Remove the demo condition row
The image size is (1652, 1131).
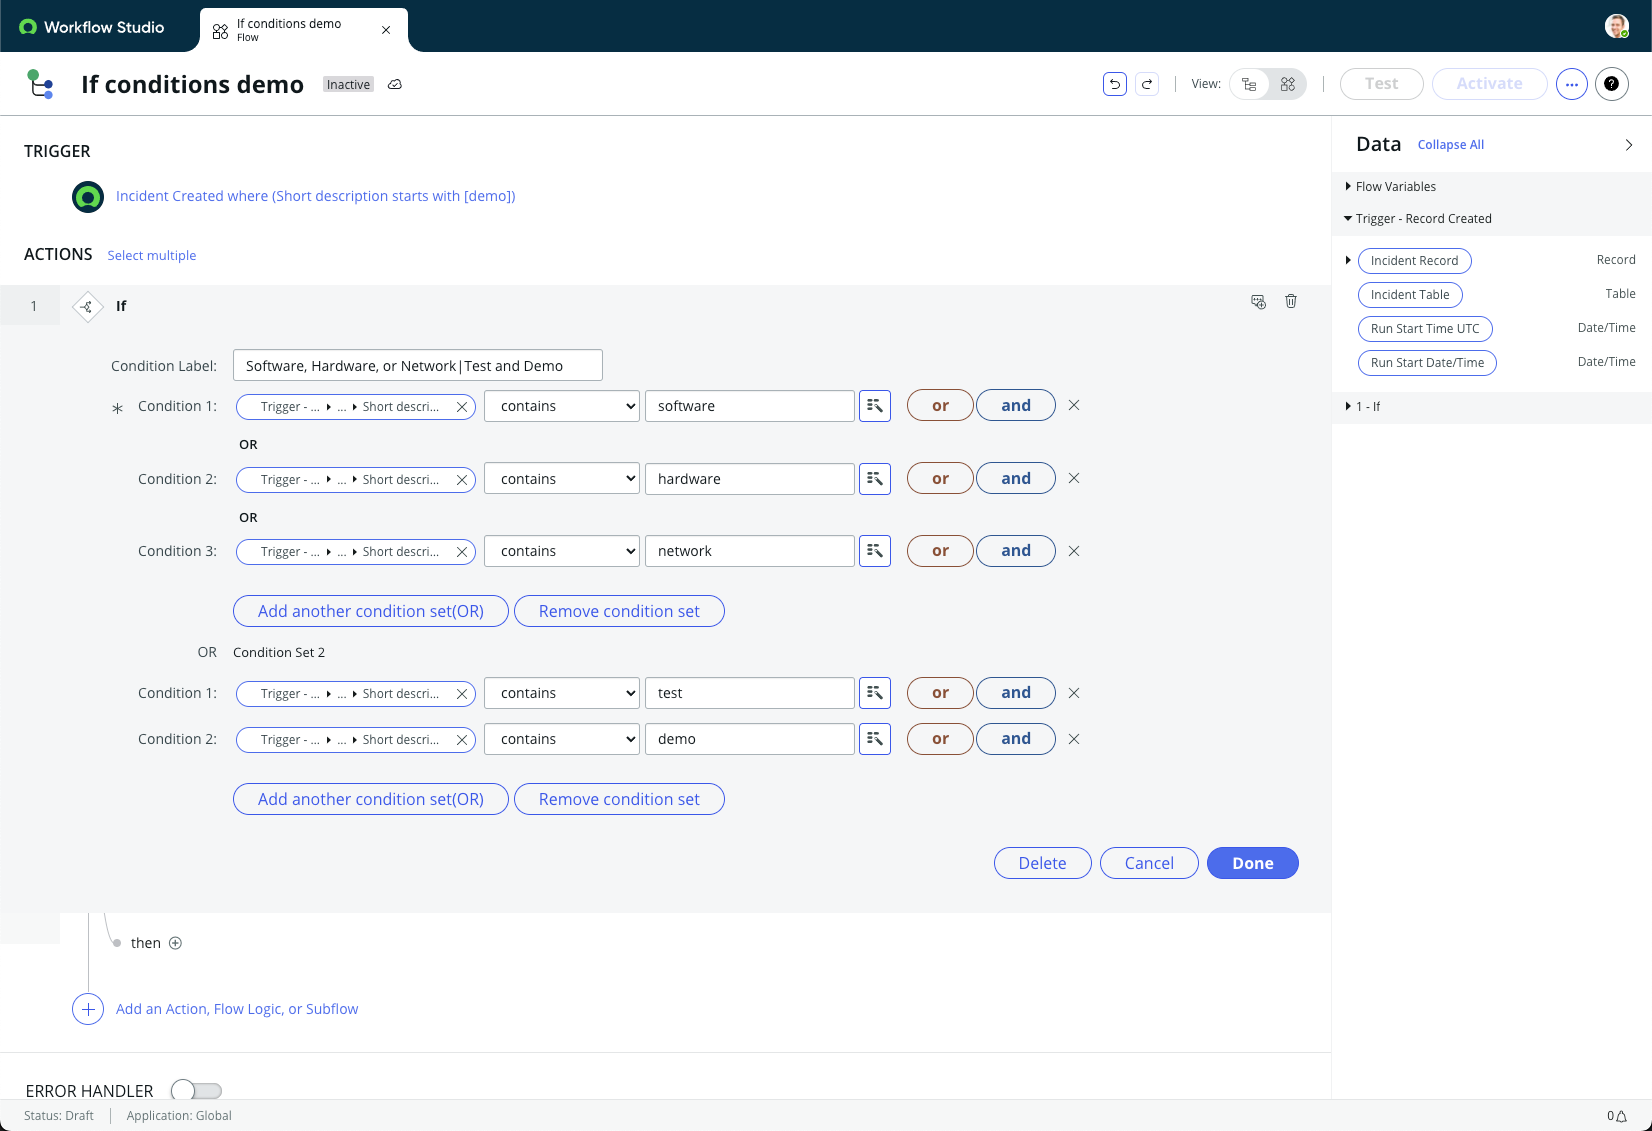[x=1074, y=739]
